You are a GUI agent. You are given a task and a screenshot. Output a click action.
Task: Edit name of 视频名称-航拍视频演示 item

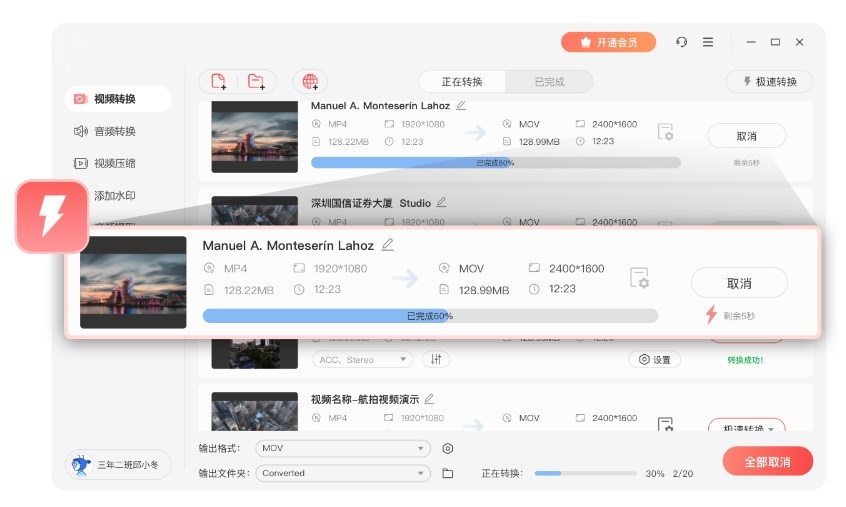[x=429, y=399]
